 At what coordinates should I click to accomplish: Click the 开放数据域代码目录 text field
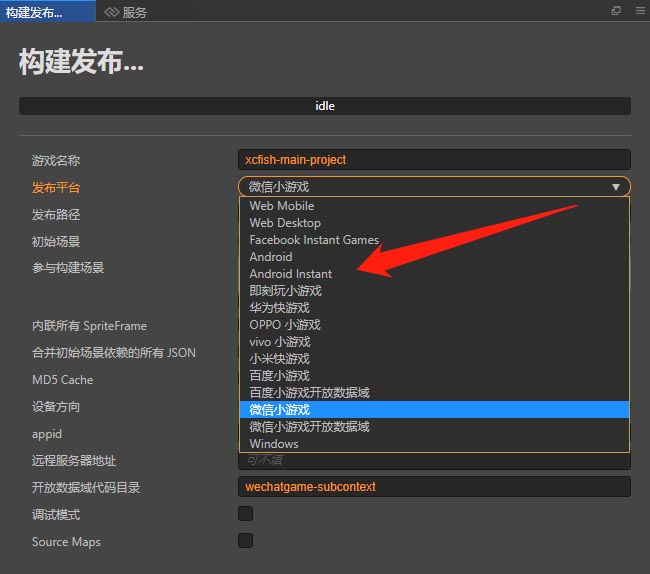[434, 487]
